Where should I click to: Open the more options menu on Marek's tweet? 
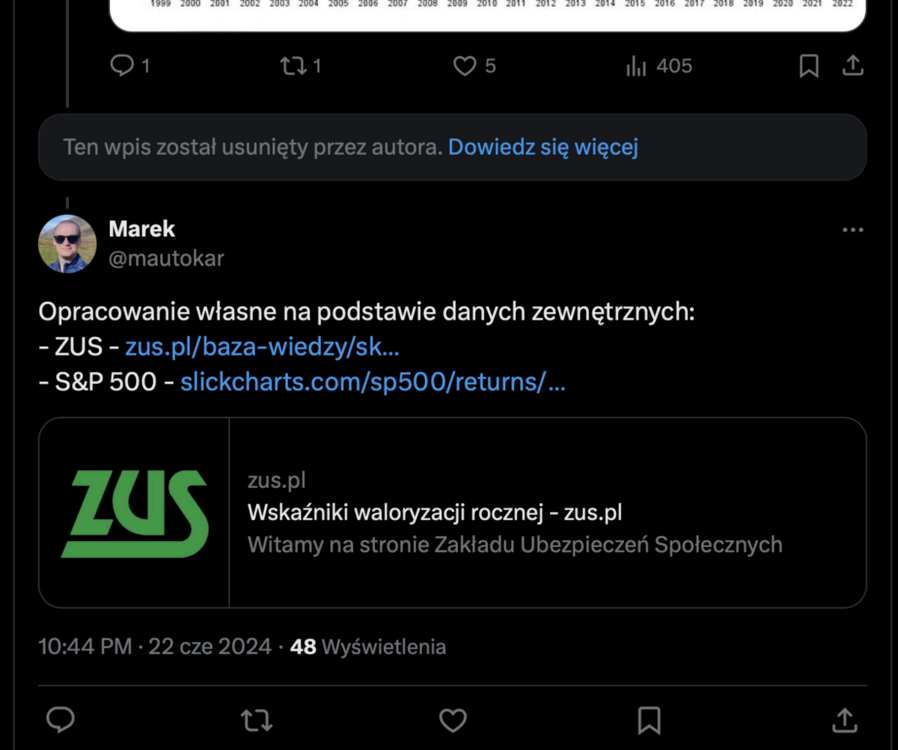853,229
